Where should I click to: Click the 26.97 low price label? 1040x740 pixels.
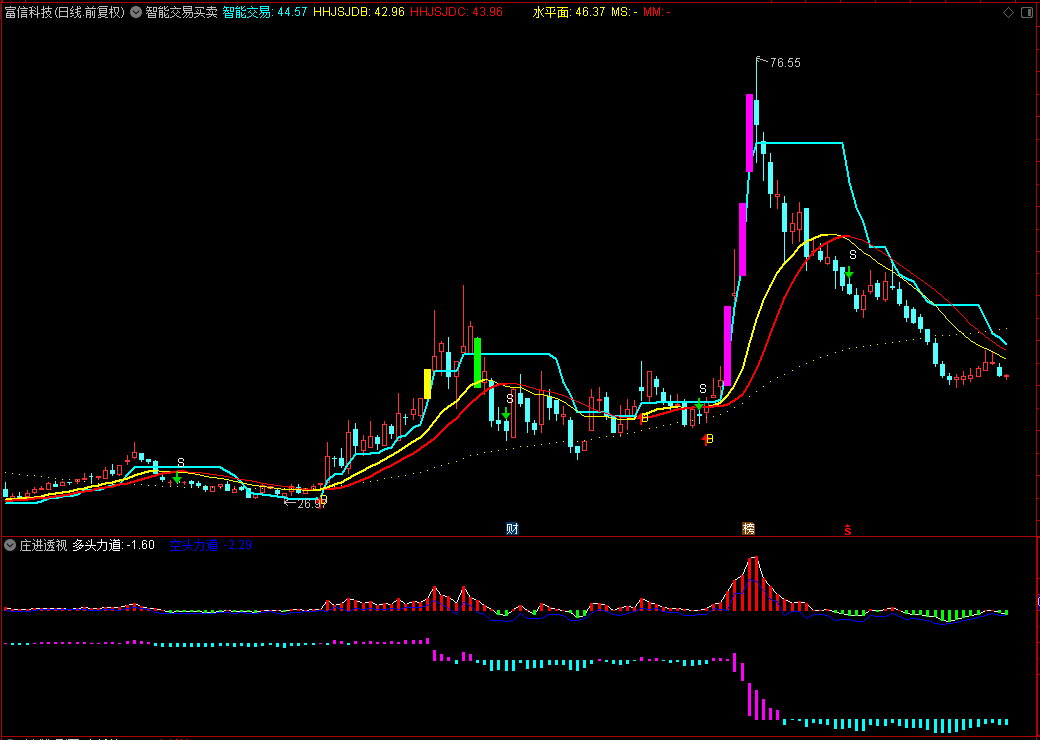point(310,503)
